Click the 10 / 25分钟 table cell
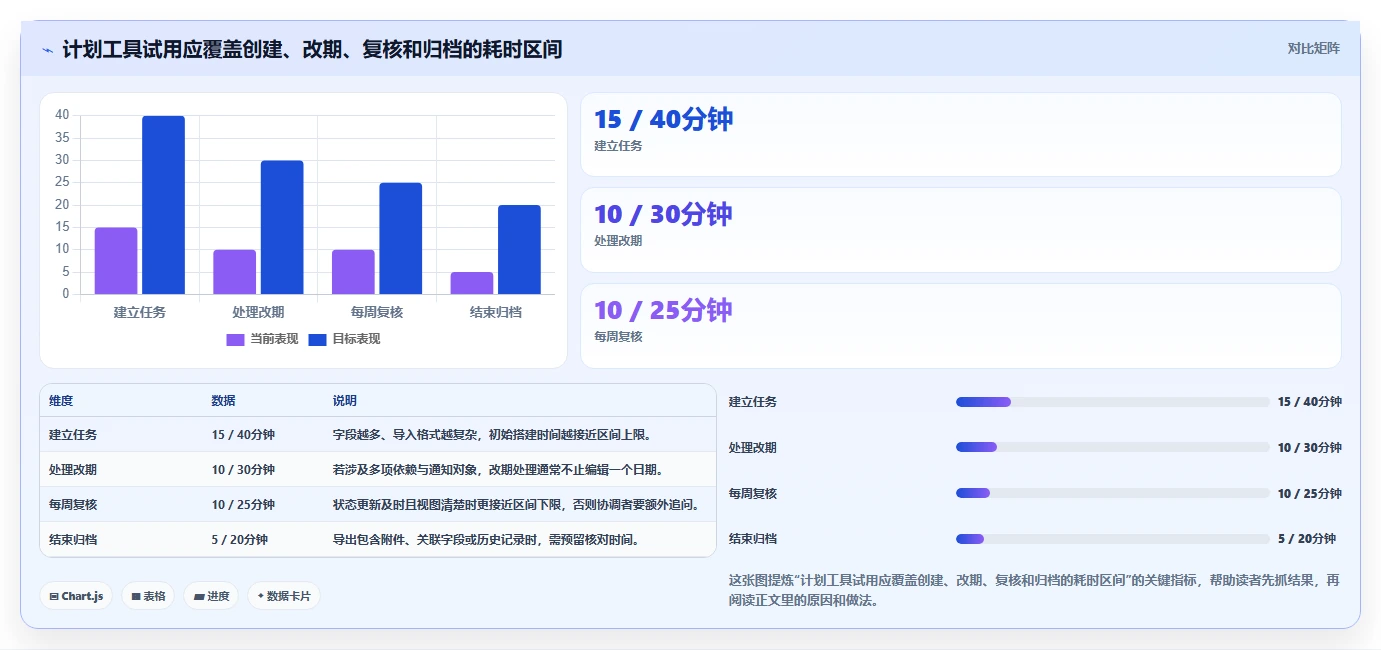 click(243, 505)
